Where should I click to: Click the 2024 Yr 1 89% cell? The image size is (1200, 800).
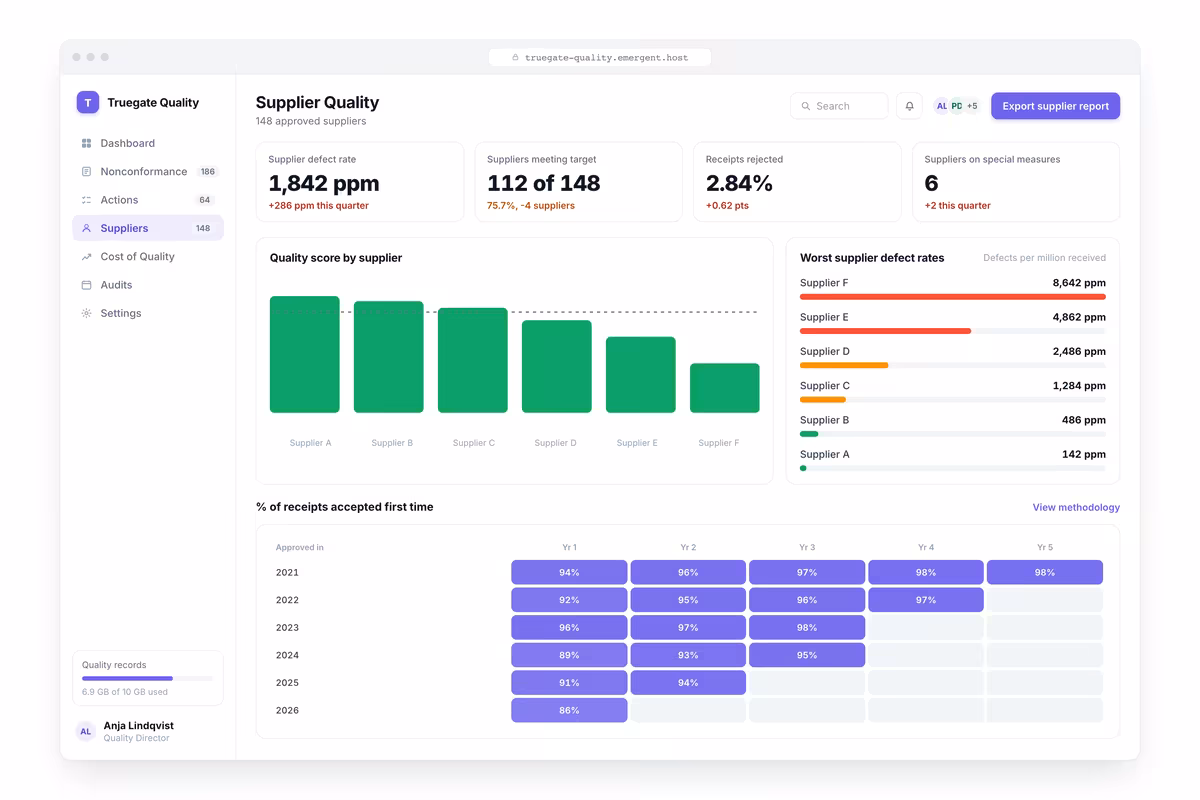tap(569, 655)
